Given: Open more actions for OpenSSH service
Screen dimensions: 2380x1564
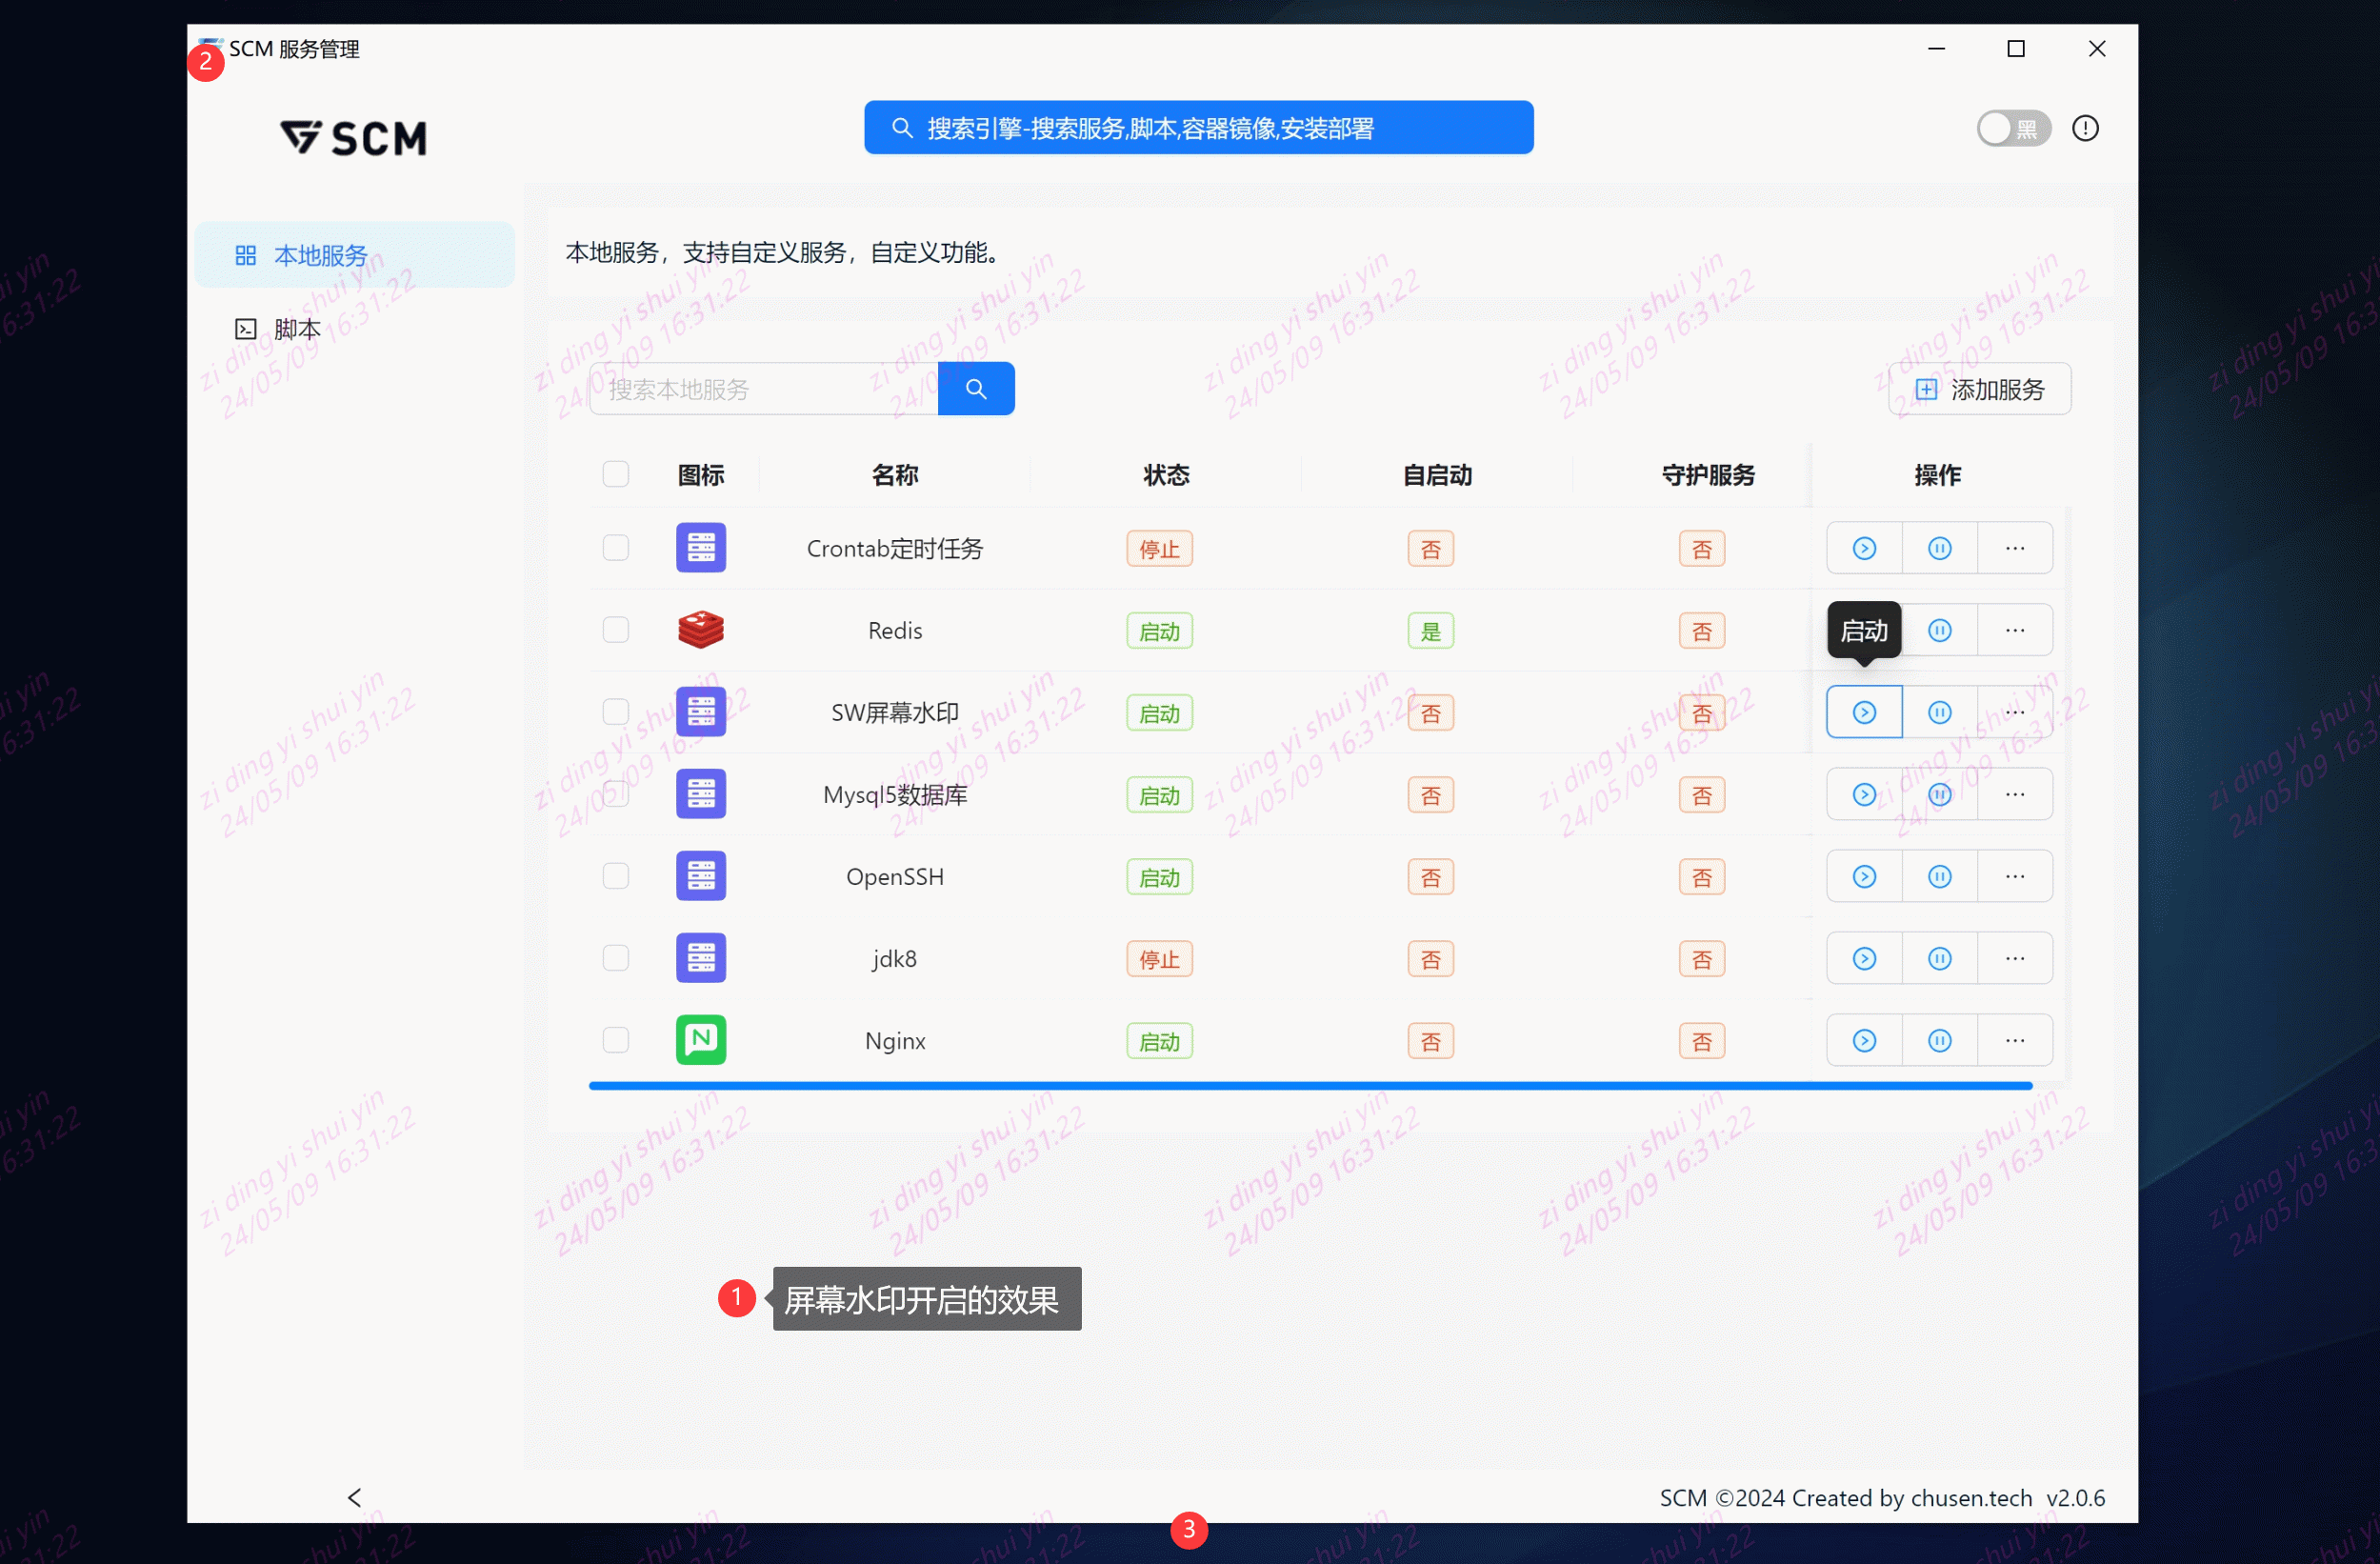Looking at the screenshot, I should click(2015, 875).
